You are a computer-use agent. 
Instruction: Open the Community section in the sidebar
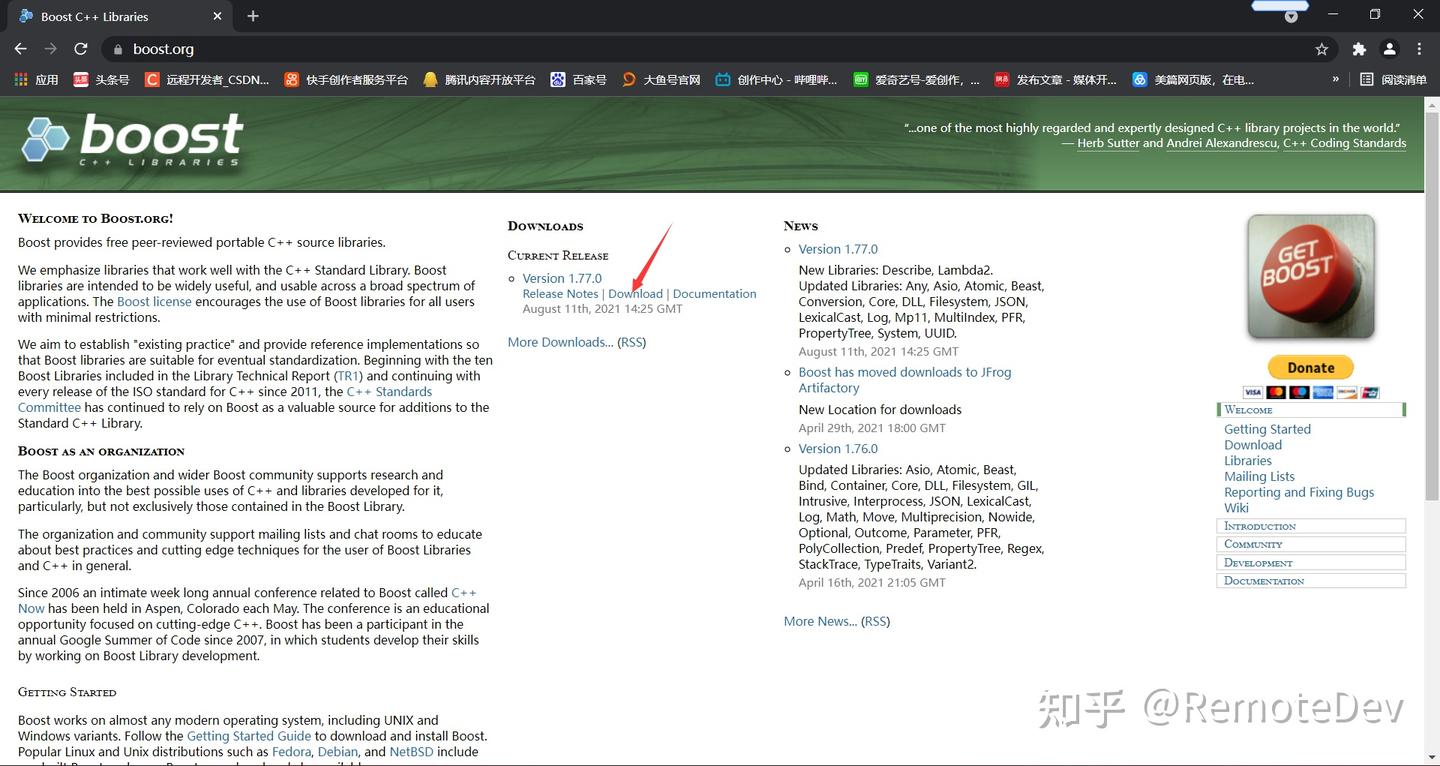pyautogui.click(x=1252, y=543)
